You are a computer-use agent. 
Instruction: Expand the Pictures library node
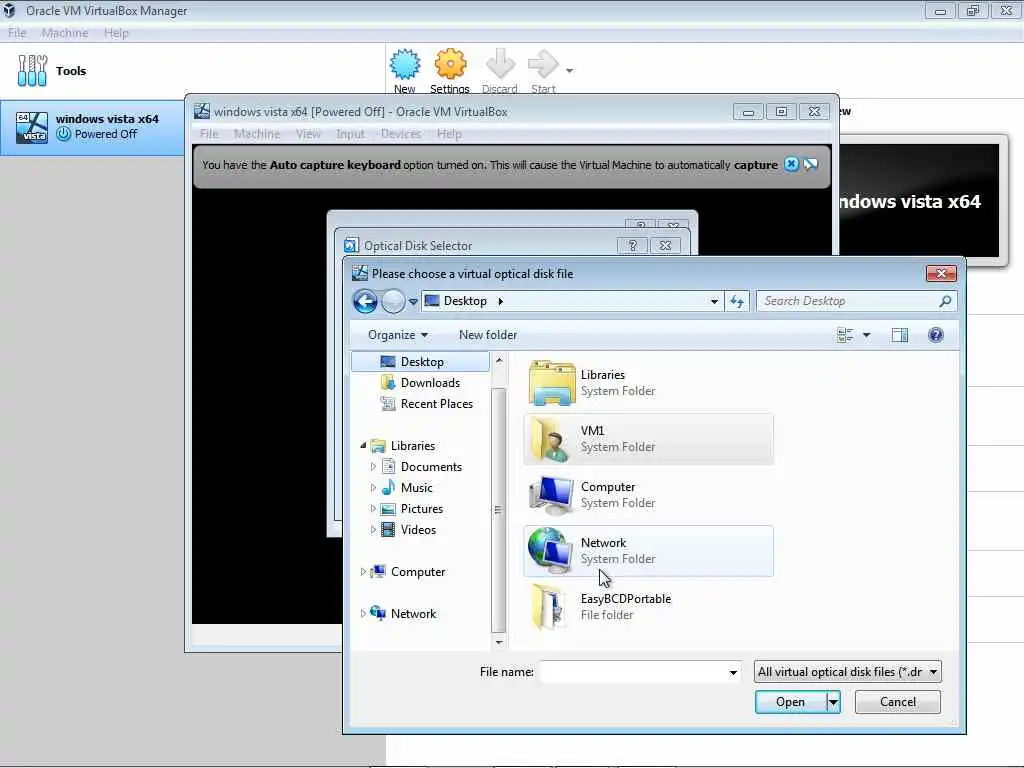point(373,509)
